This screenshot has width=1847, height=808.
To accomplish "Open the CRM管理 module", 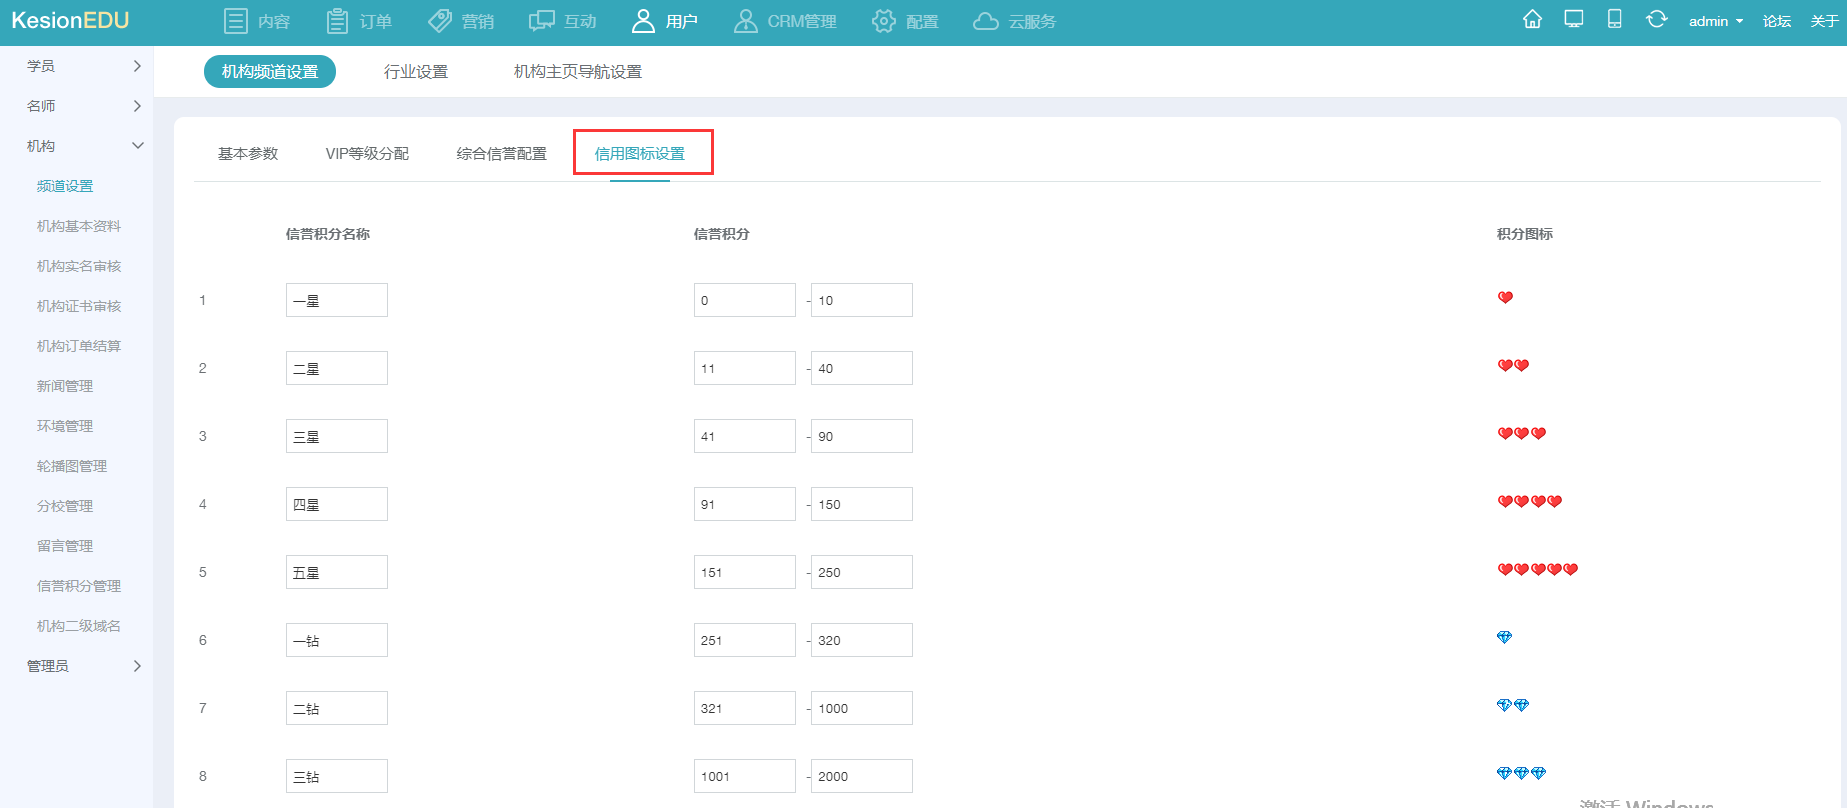I will pyautogui.click(x=785, y=22).
